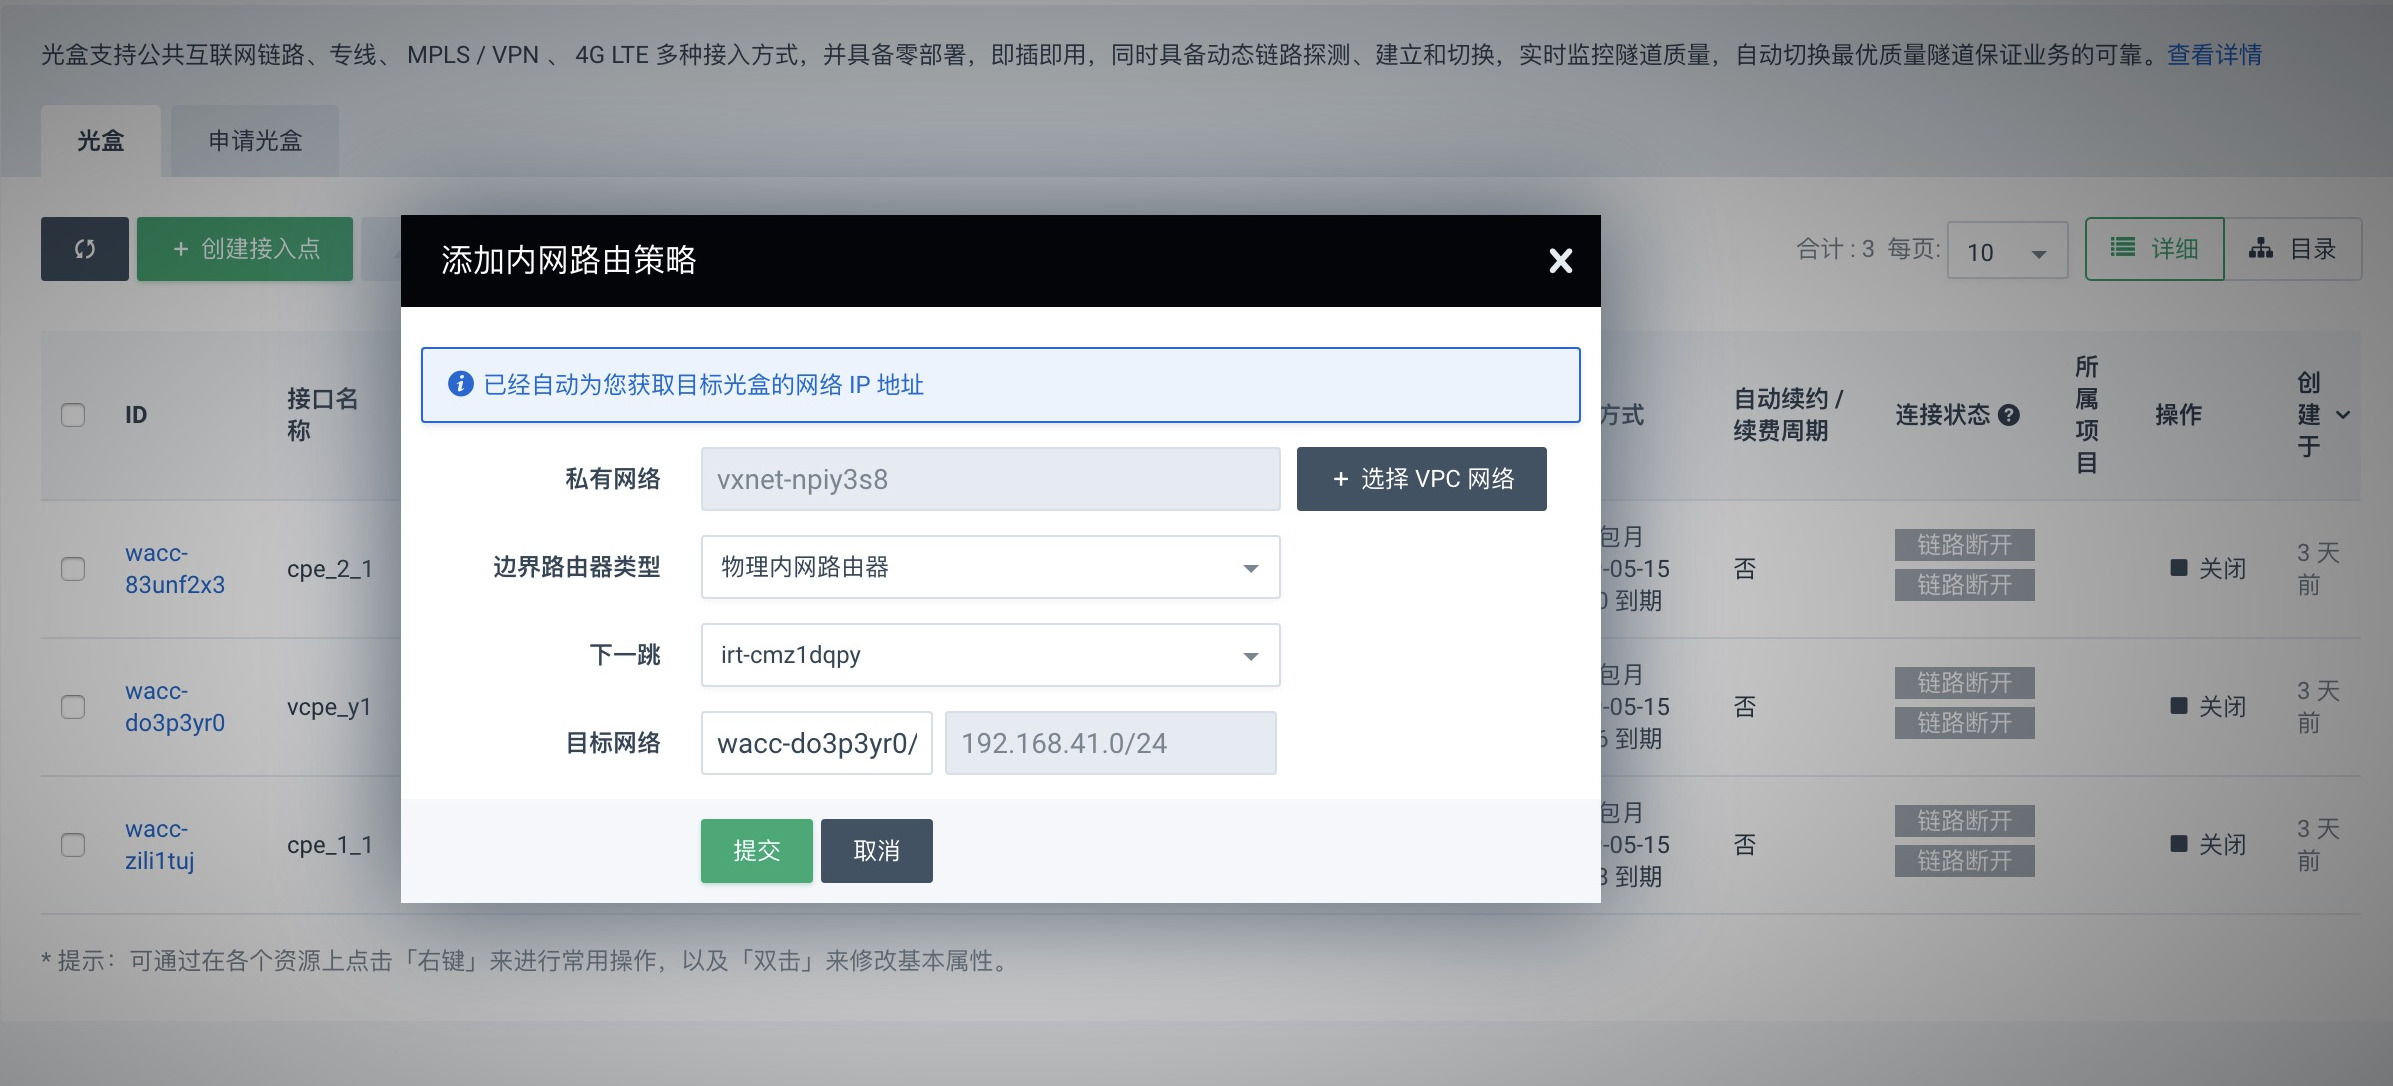Open the wacc-83unf2x3 ID link
The height and width of the screenshot is (1086, 2393).
pyautogui.click(x=175, y=569)
